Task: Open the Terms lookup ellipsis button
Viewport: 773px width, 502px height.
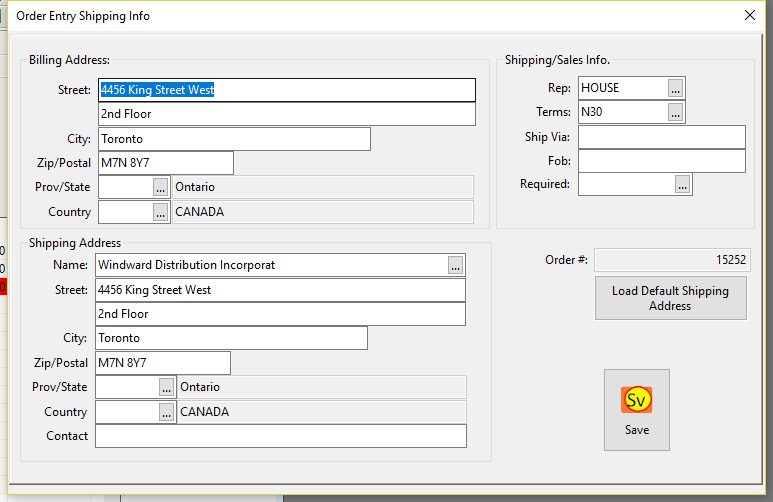Action: [676, 112]
